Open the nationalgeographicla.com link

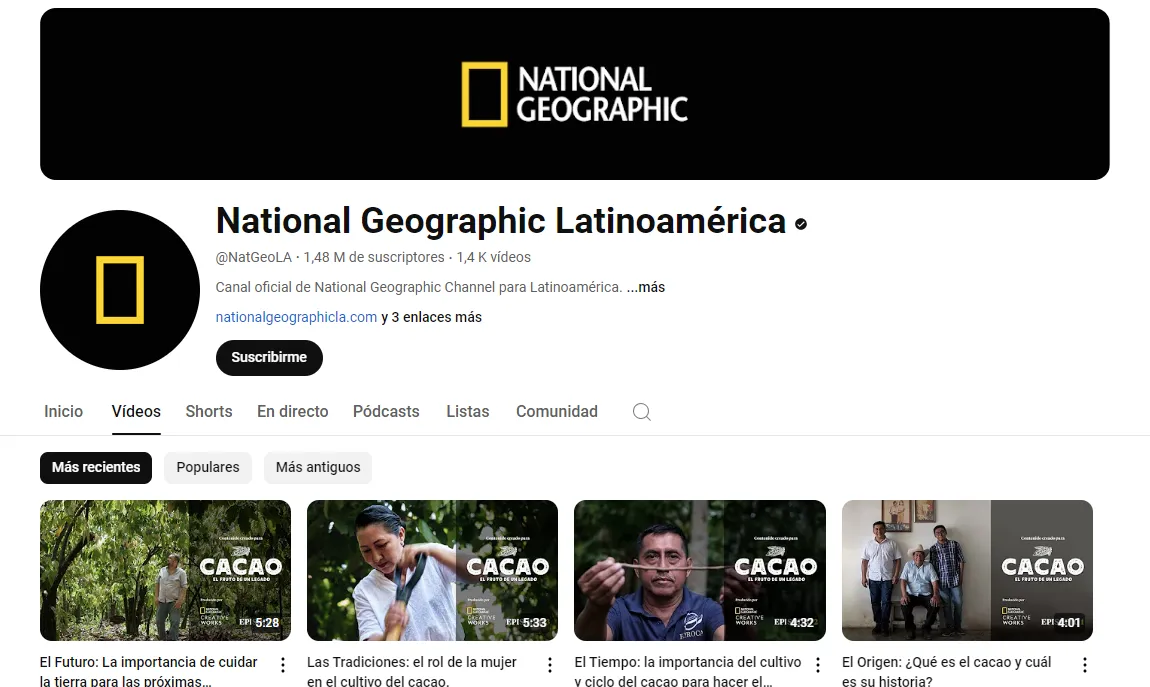[x=296, y=317]
